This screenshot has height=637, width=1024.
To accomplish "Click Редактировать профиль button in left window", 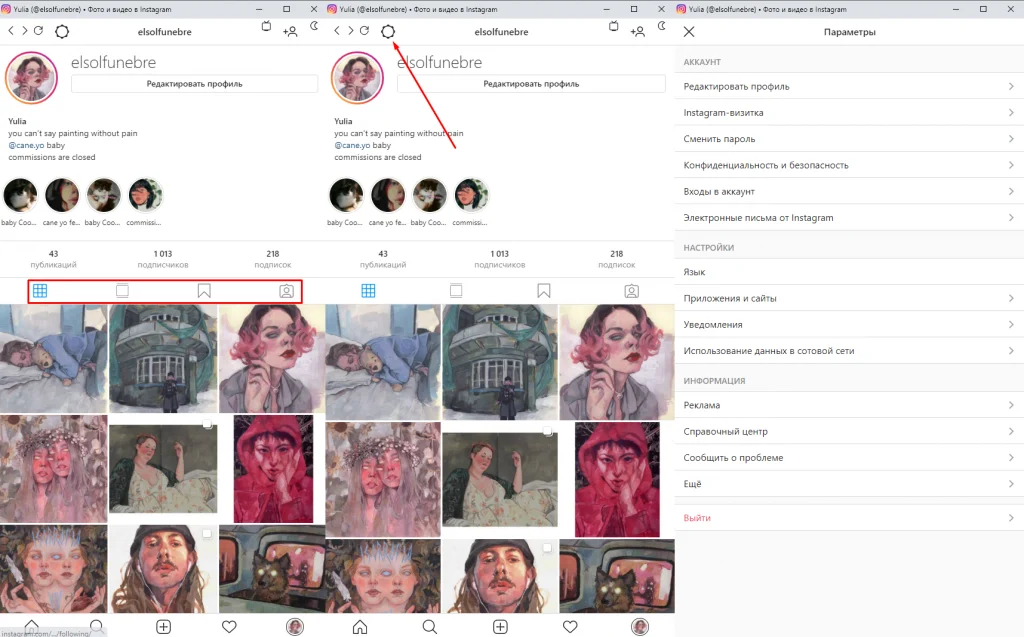I will click(195, 84).
